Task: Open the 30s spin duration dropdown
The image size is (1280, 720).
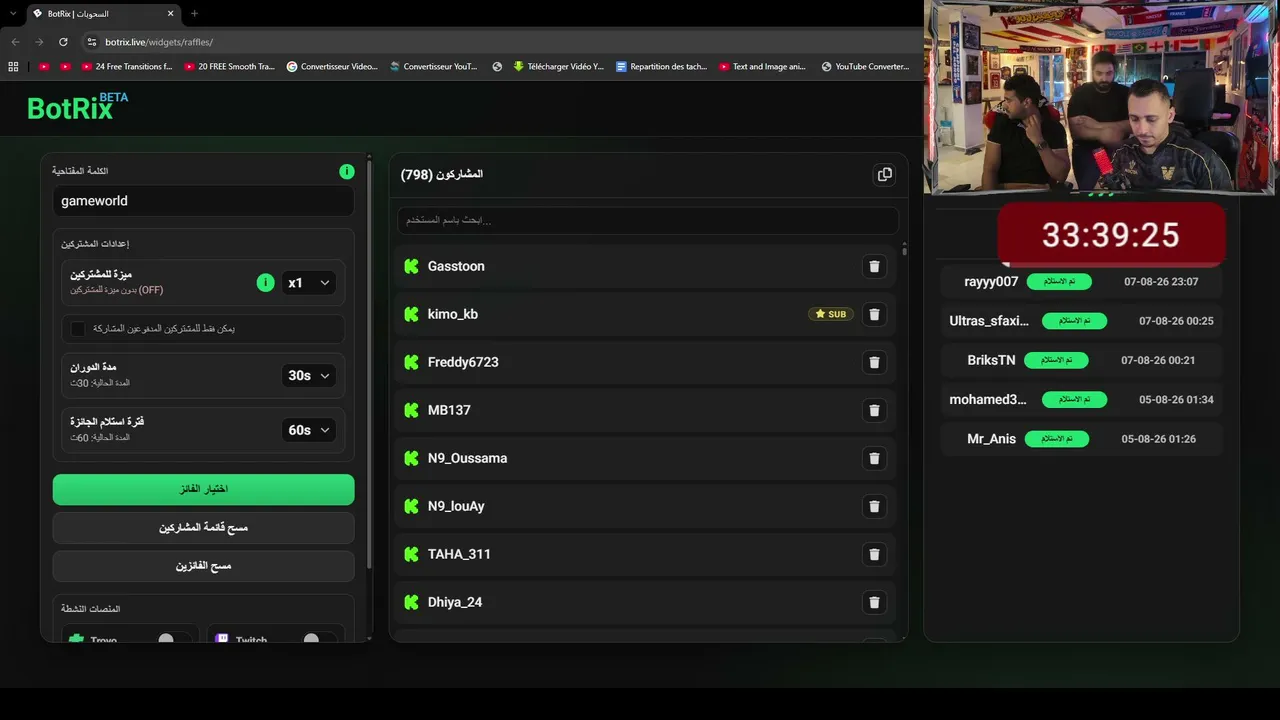Action: click(308, 376)
